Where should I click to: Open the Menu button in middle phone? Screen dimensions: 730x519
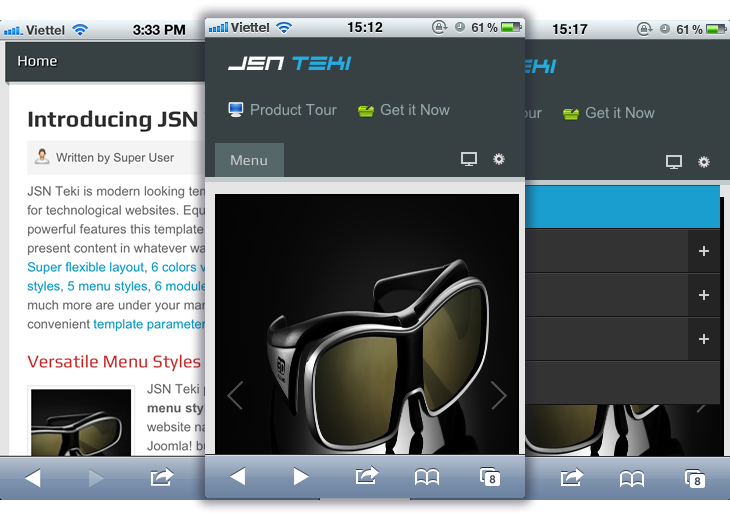coord(249,160)
